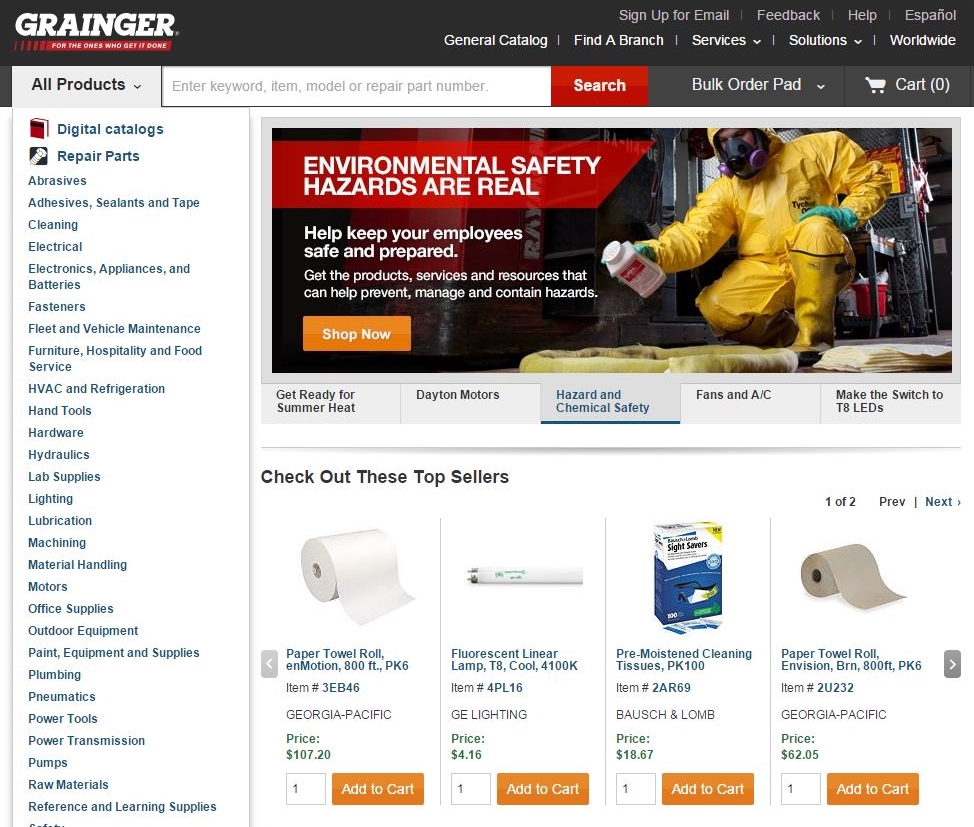Open the Services dropdown menu

pos(726,40)
